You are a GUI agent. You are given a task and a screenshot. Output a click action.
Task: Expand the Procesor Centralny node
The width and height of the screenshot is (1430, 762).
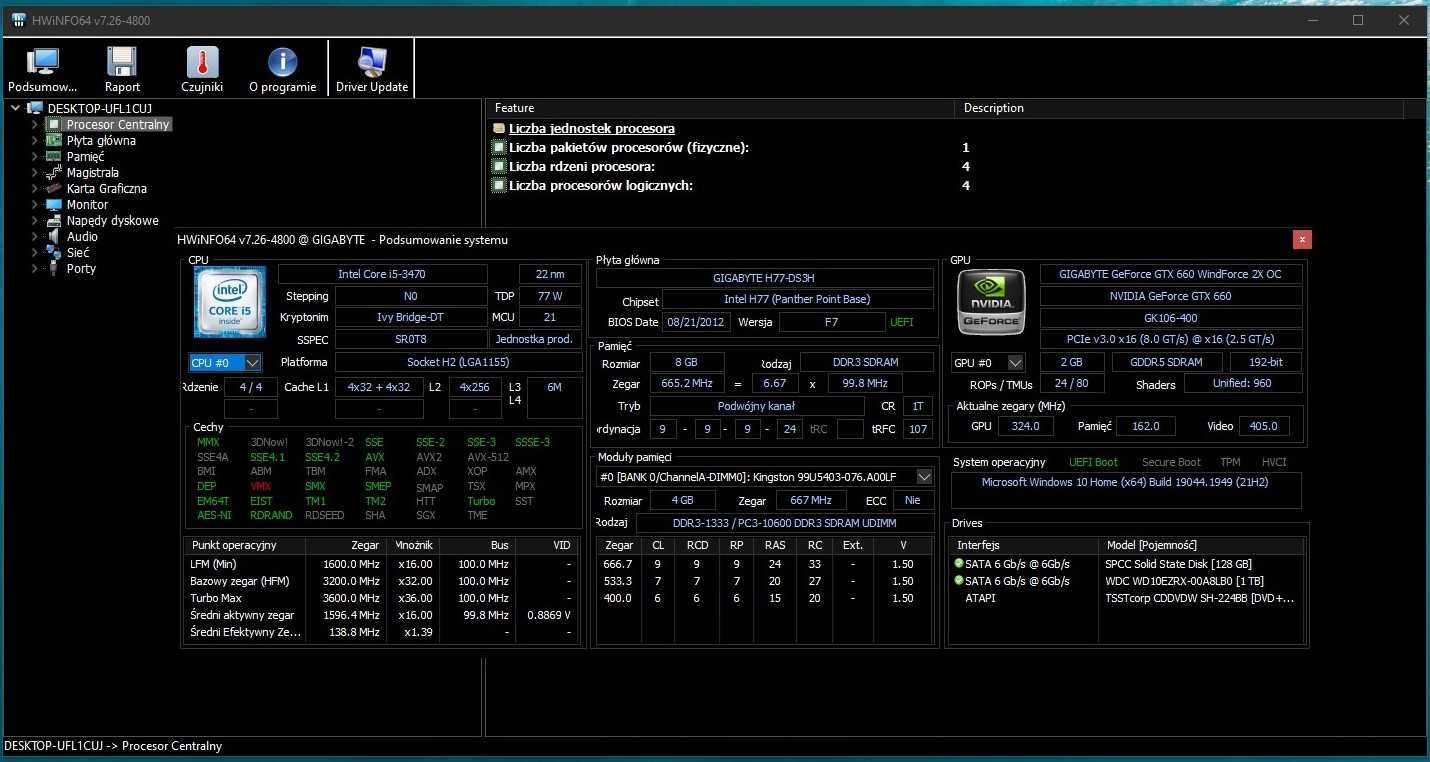[x=35, y=125]
